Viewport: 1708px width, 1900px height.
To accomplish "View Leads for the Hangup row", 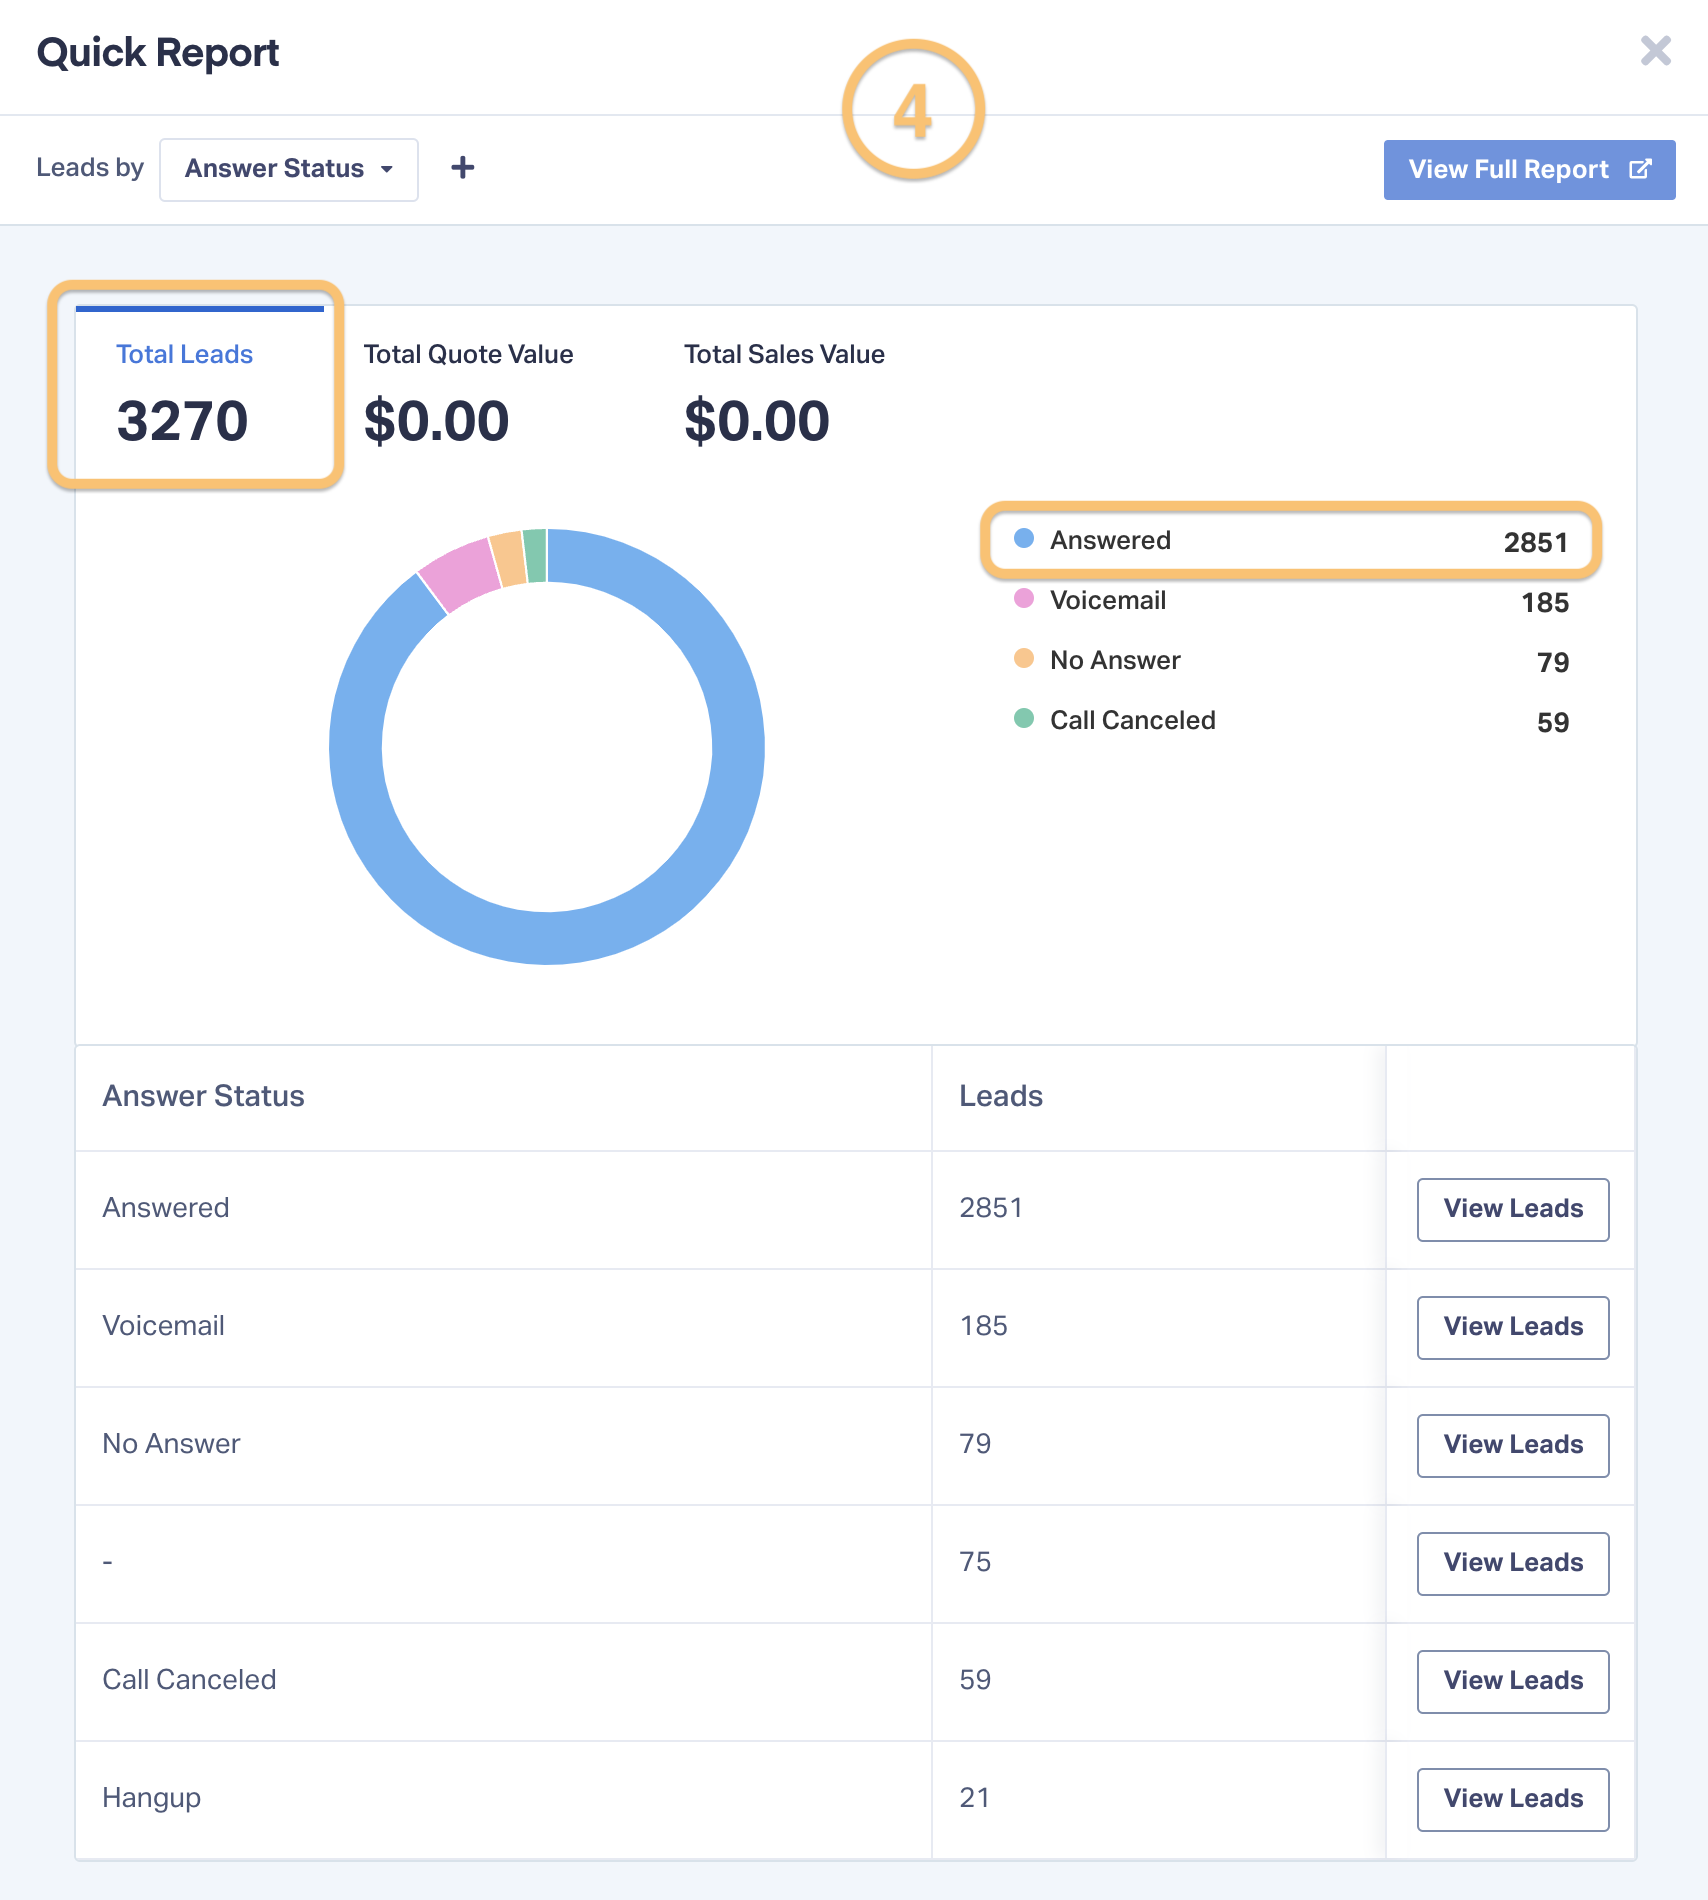I will click(x=1513, y=1799).
